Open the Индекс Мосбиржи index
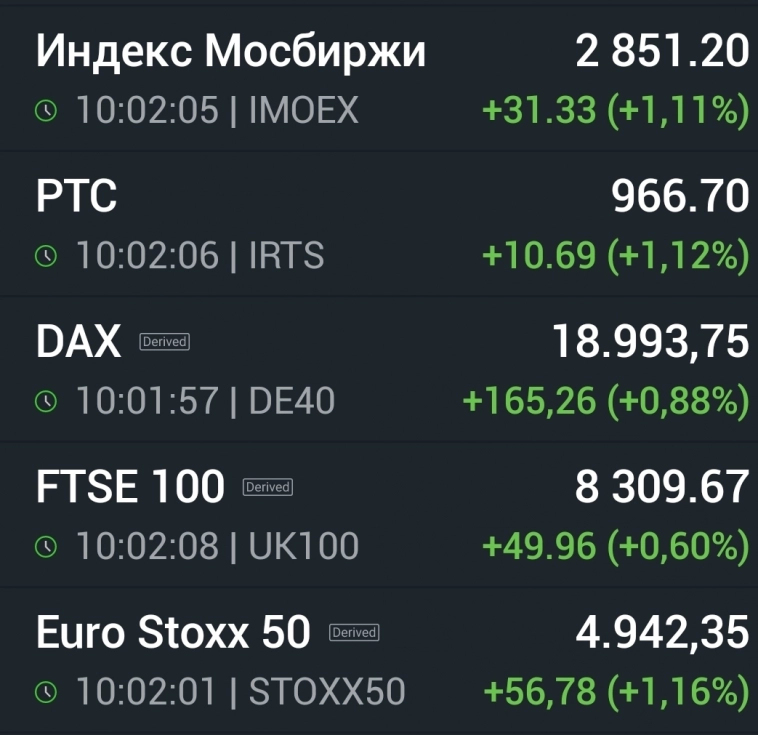 pos(231,52)
